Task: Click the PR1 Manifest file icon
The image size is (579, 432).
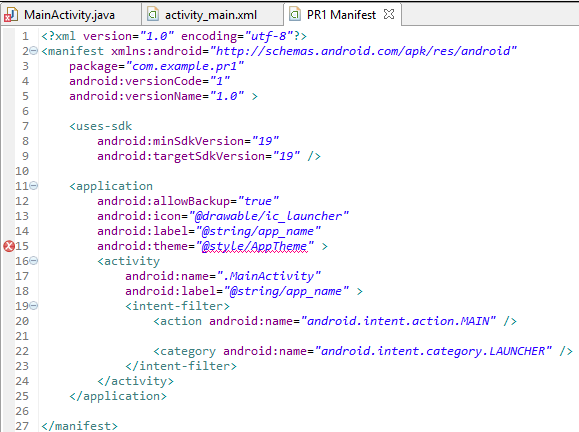Action: click(x=295, y=14)
